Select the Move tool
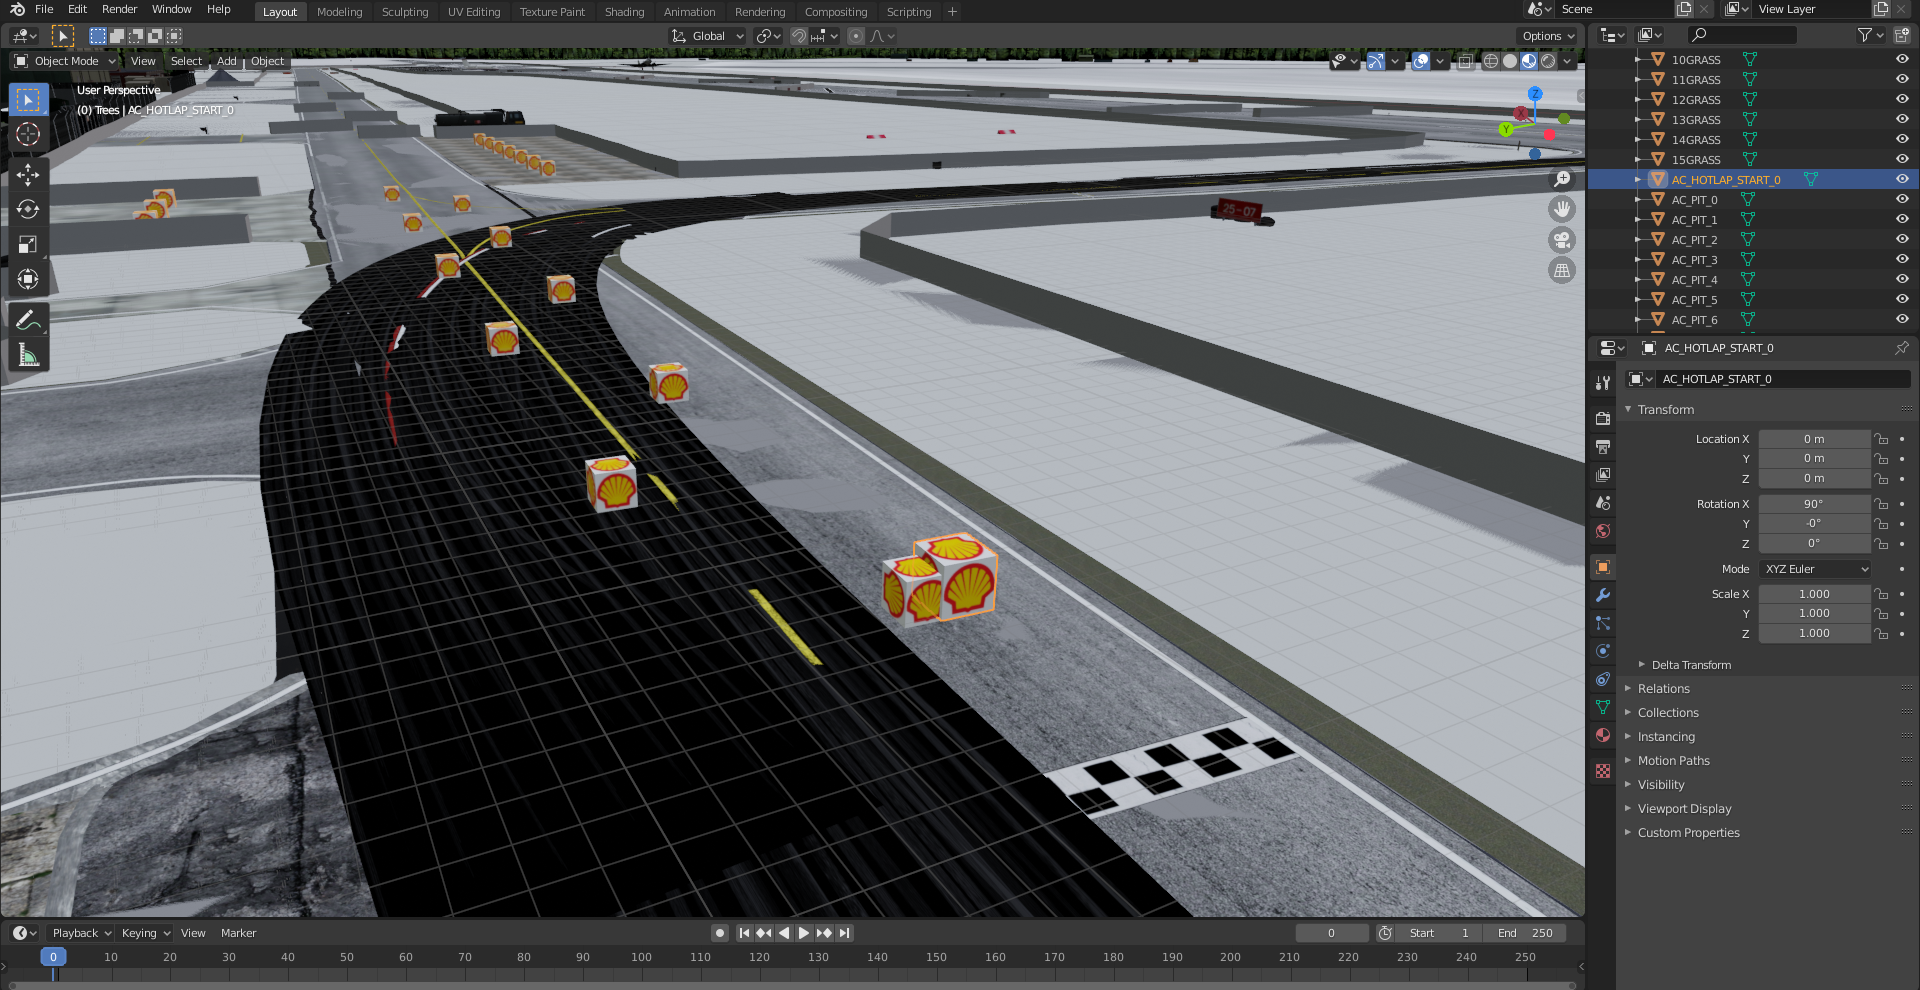Image resolution: width=1920 pixels, height=990 pixels. tap(28, 175)
